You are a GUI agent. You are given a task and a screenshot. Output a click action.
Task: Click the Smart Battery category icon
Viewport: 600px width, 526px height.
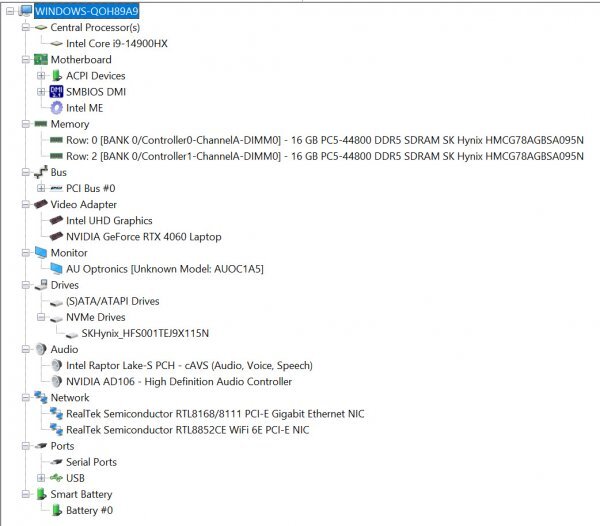click(41, 494)
